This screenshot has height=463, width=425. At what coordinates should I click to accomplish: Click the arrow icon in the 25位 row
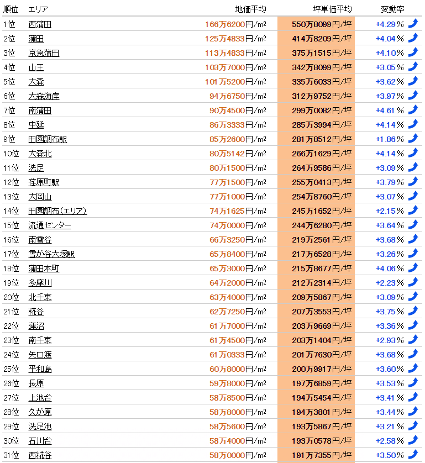413,369
